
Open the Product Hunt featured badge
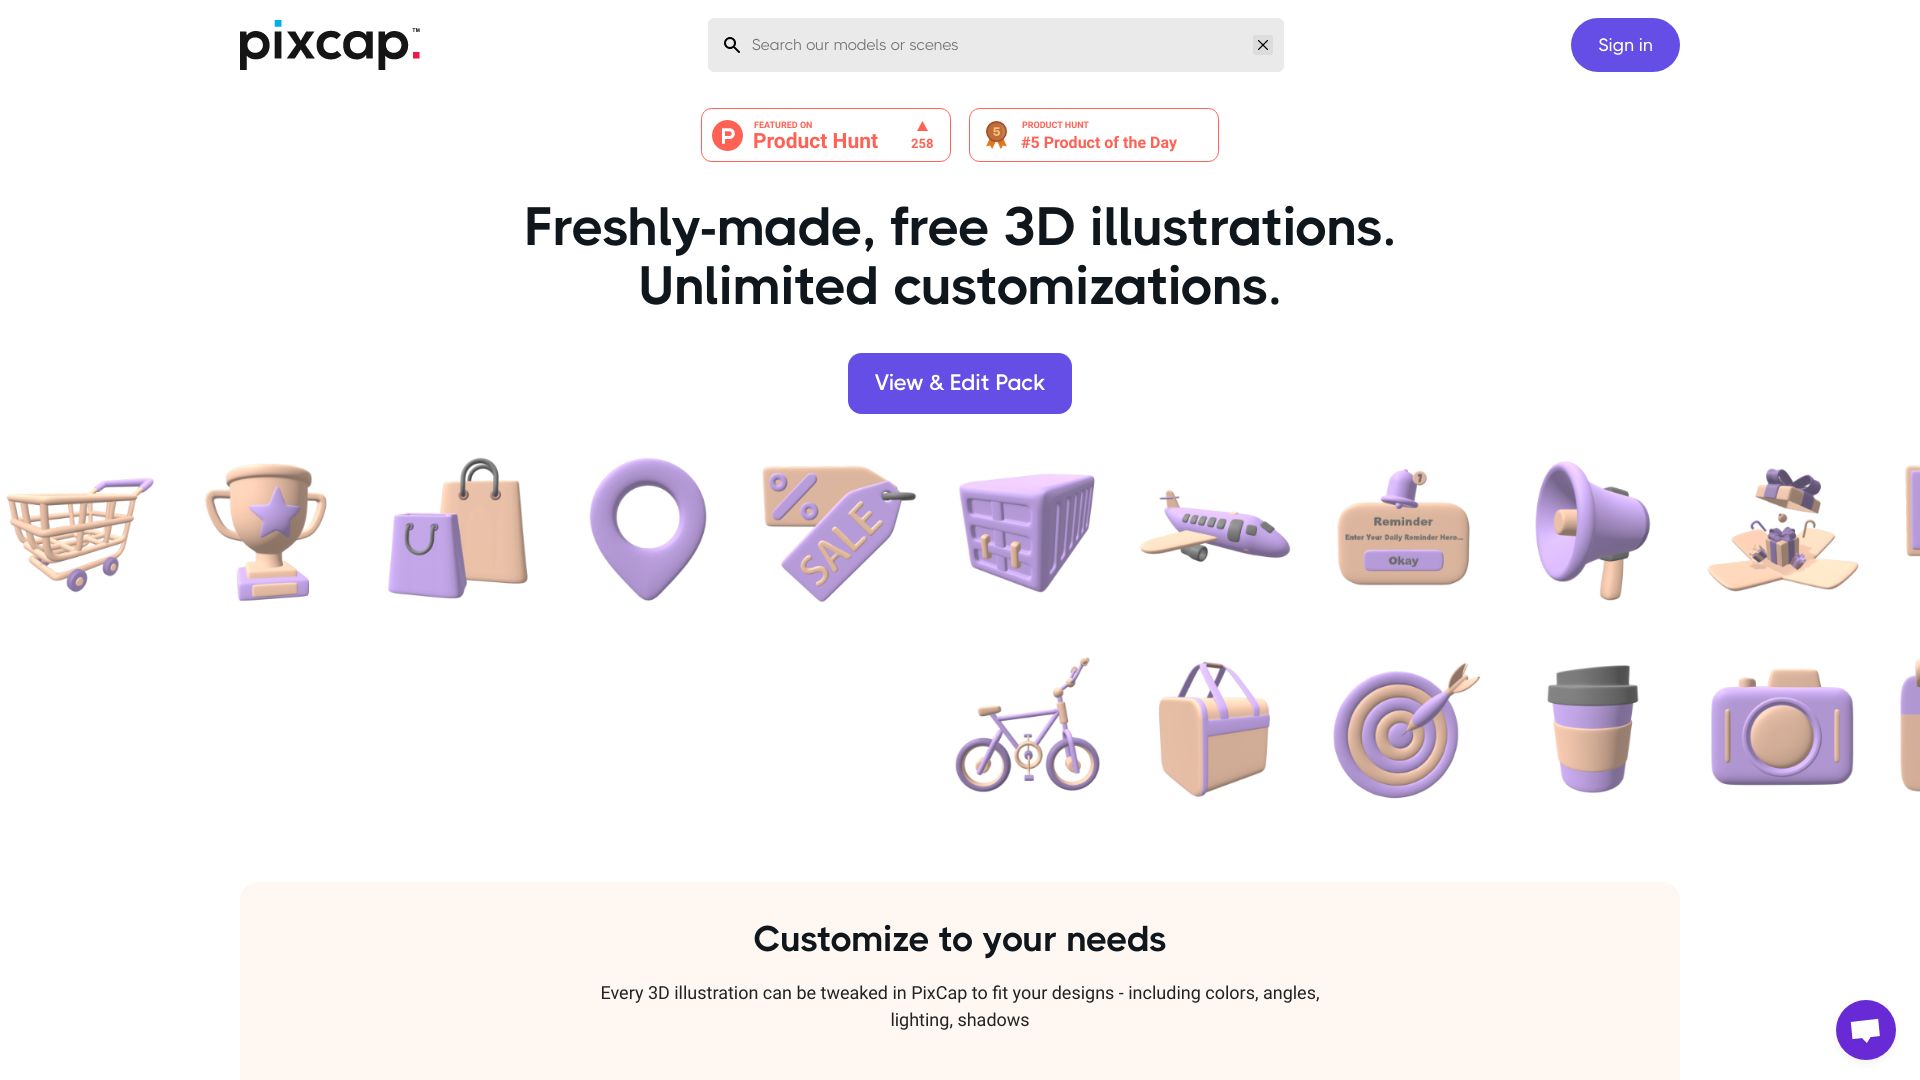tap(825, 135)
